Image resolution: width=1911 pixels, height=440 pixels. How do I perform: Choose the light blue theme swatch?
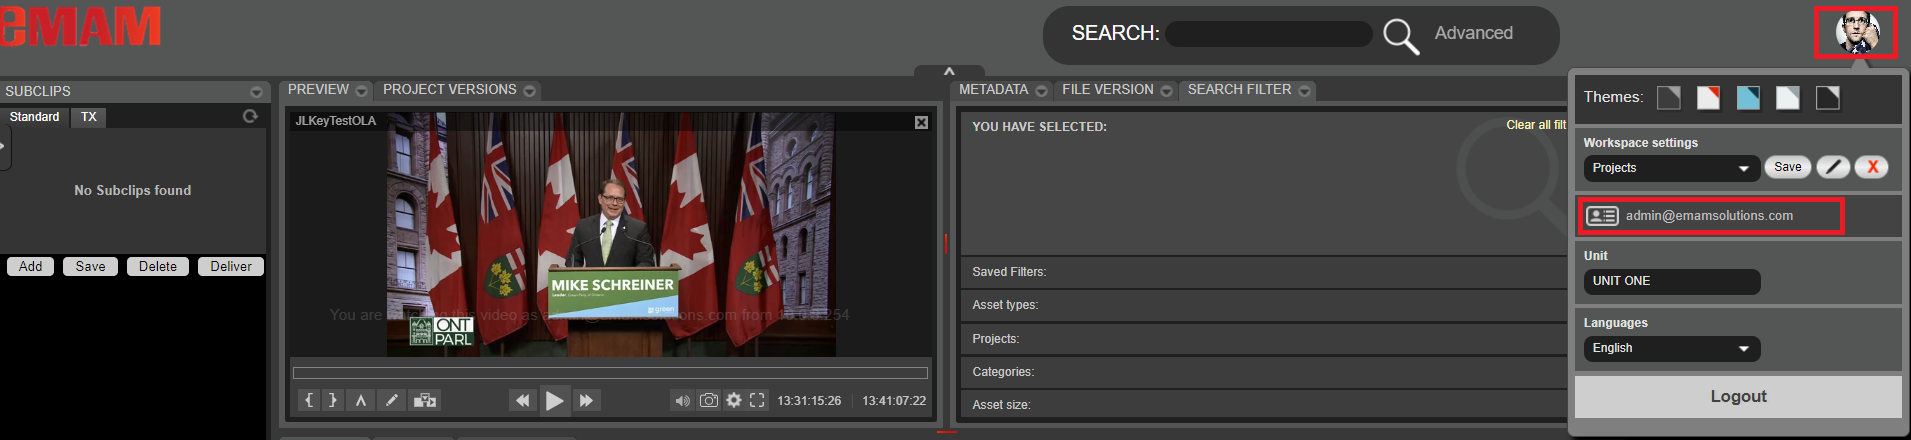point(1748,98)
